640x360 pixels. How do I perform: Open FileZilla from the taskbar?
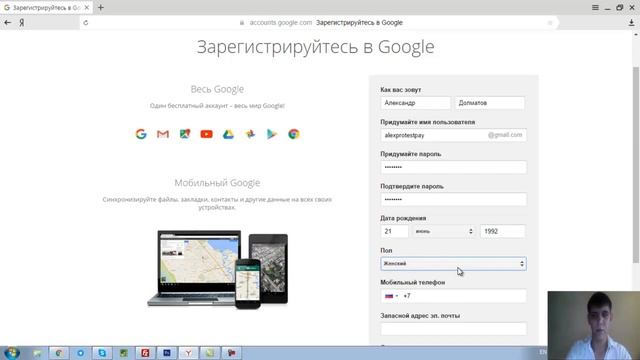click(145, 353)
